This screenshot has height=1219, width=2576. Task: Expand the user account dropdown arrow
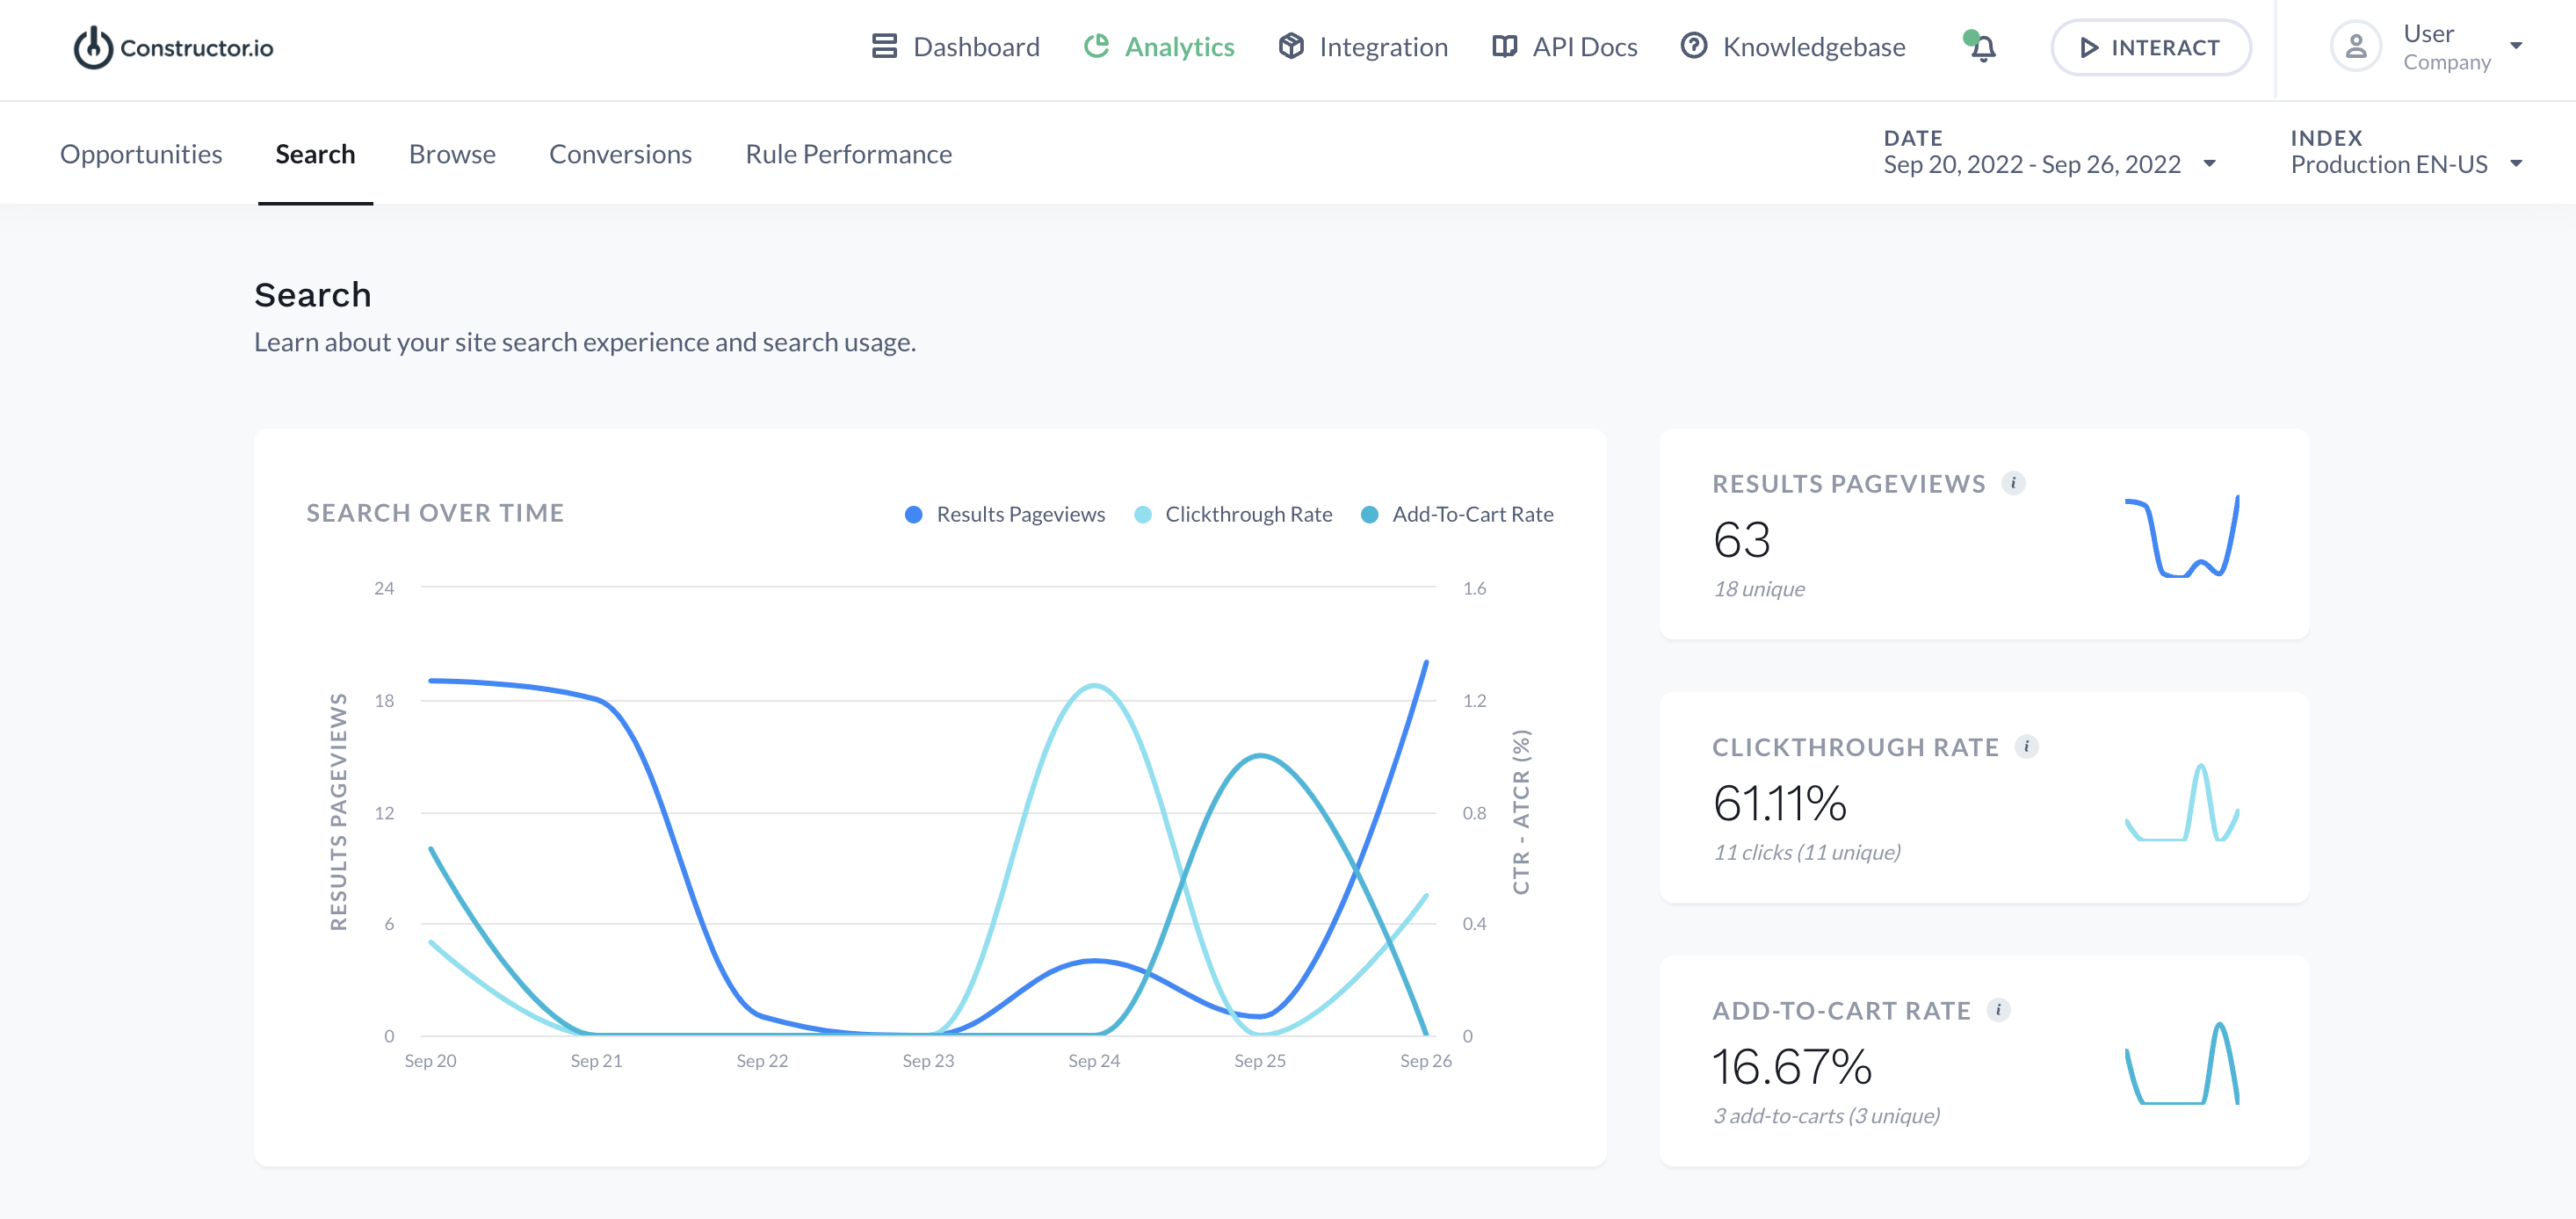tap(2515, 46)
